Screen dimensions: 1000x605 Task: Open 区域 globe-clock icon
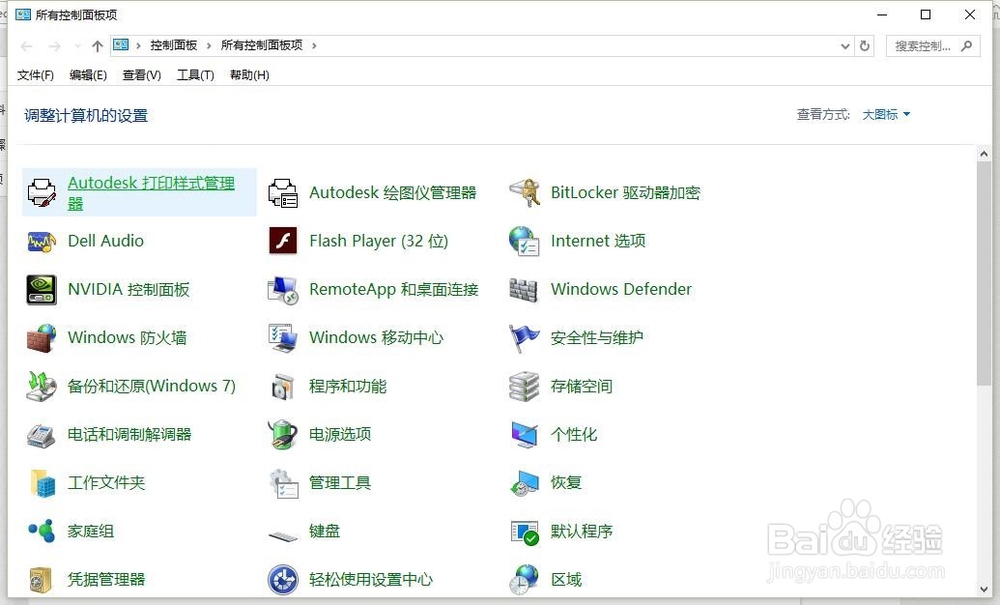(524, 579)
